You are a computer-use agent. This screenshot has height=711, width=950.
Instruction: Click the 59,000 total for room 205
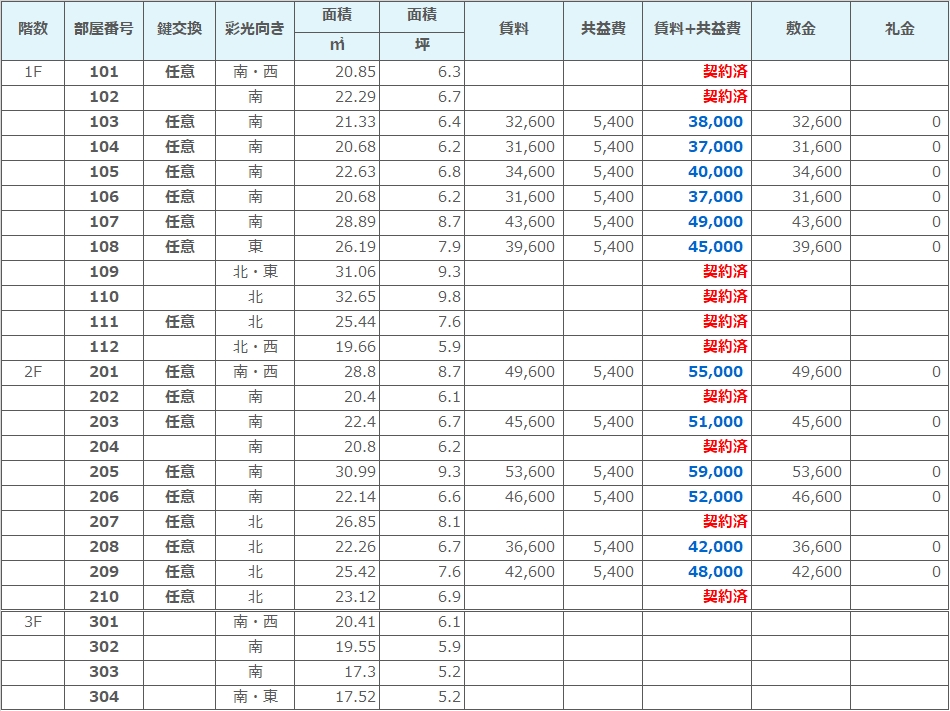715,472
